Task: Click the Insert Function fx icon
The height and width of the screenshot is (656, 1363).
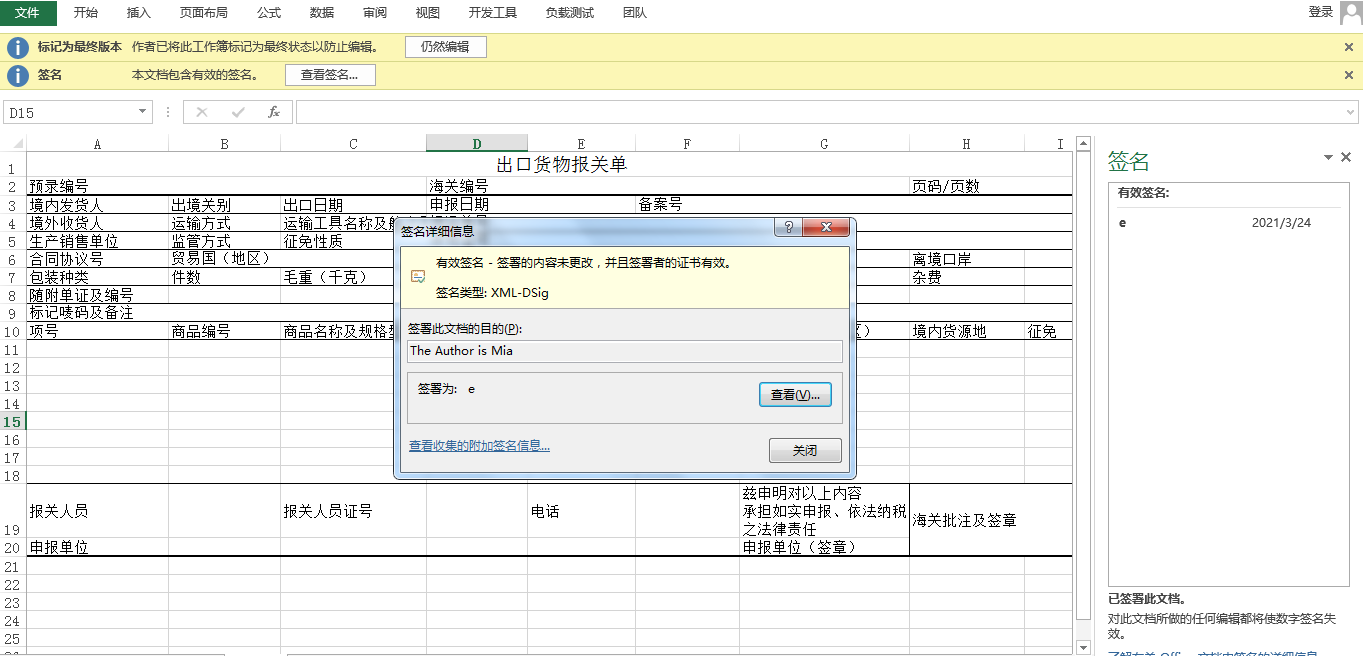Action: pyautogui.click(x=273, y=111)
